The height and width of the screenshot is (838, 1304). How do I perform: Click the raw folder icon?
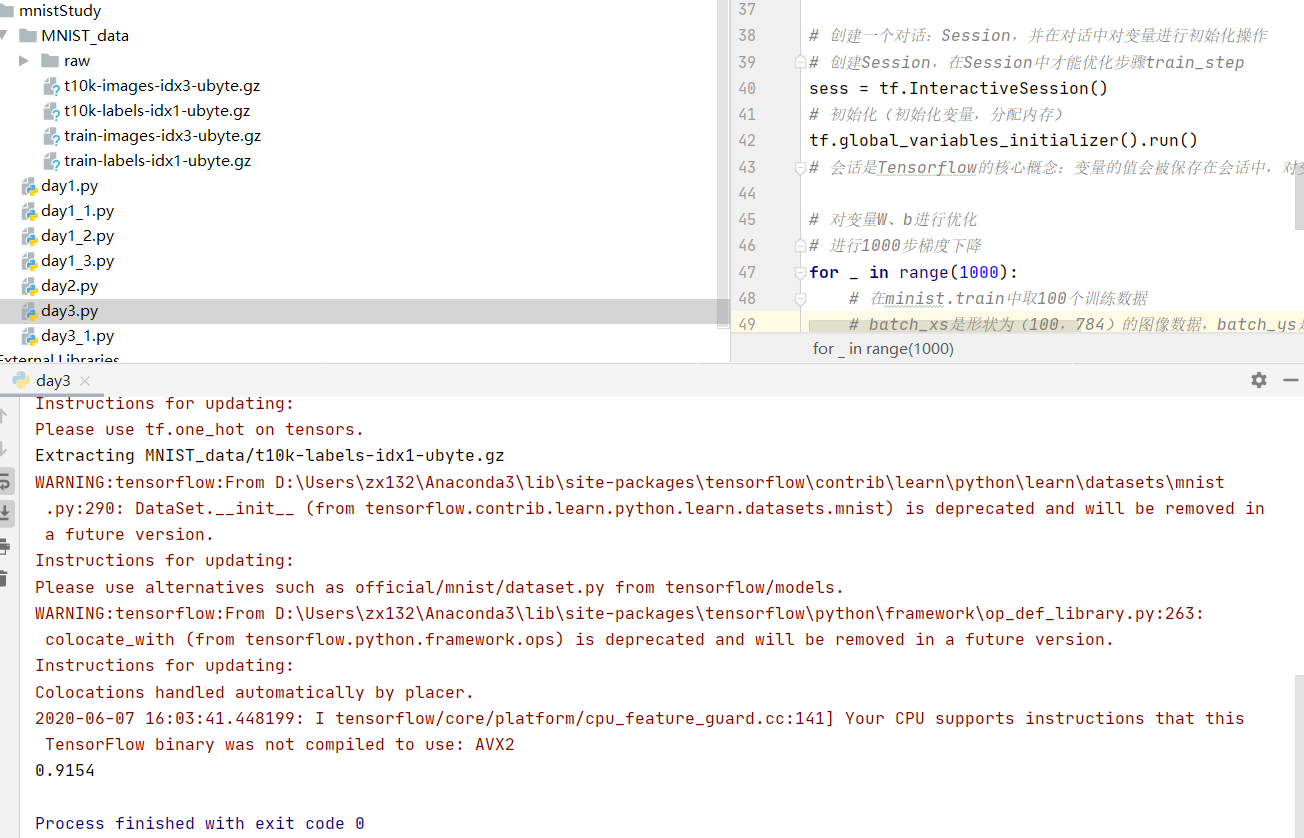click(50, 61)
